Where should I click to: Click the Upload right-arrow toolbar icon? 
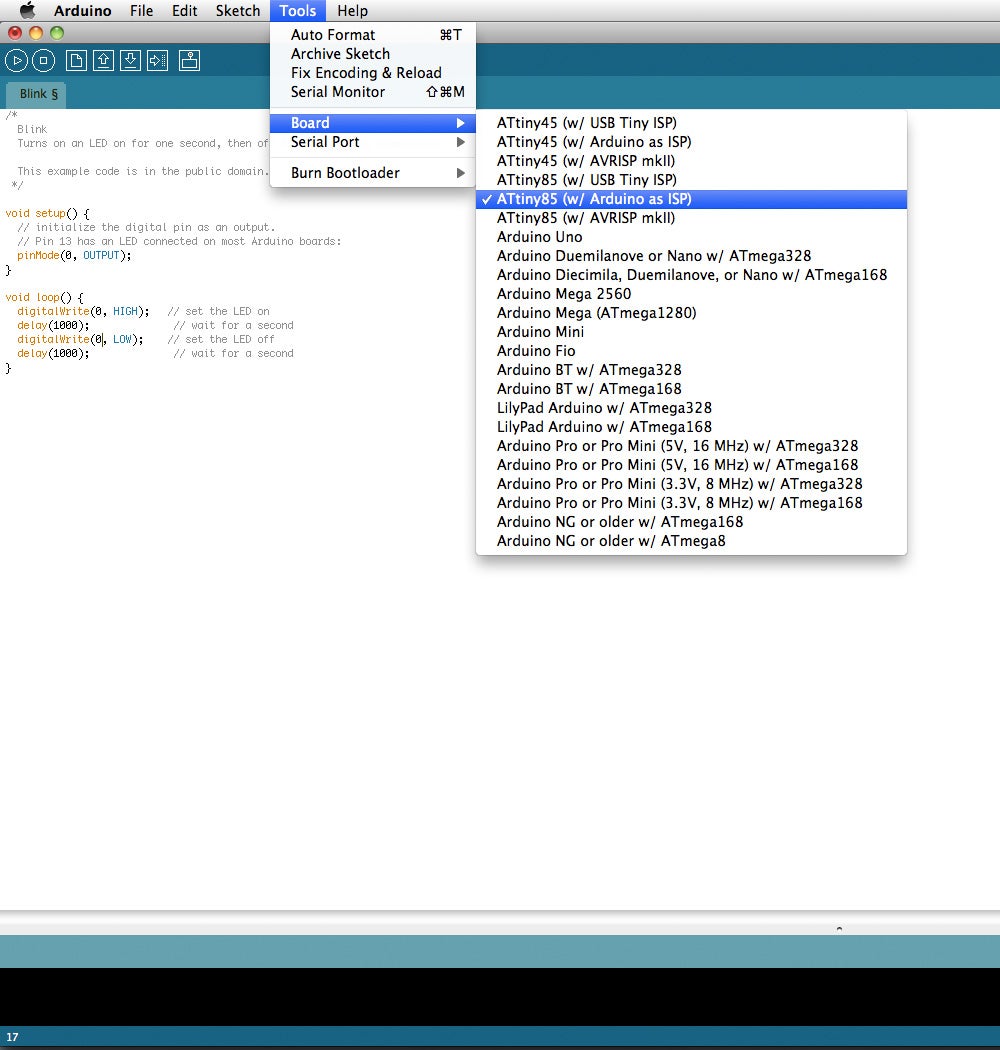pos(157,61)
